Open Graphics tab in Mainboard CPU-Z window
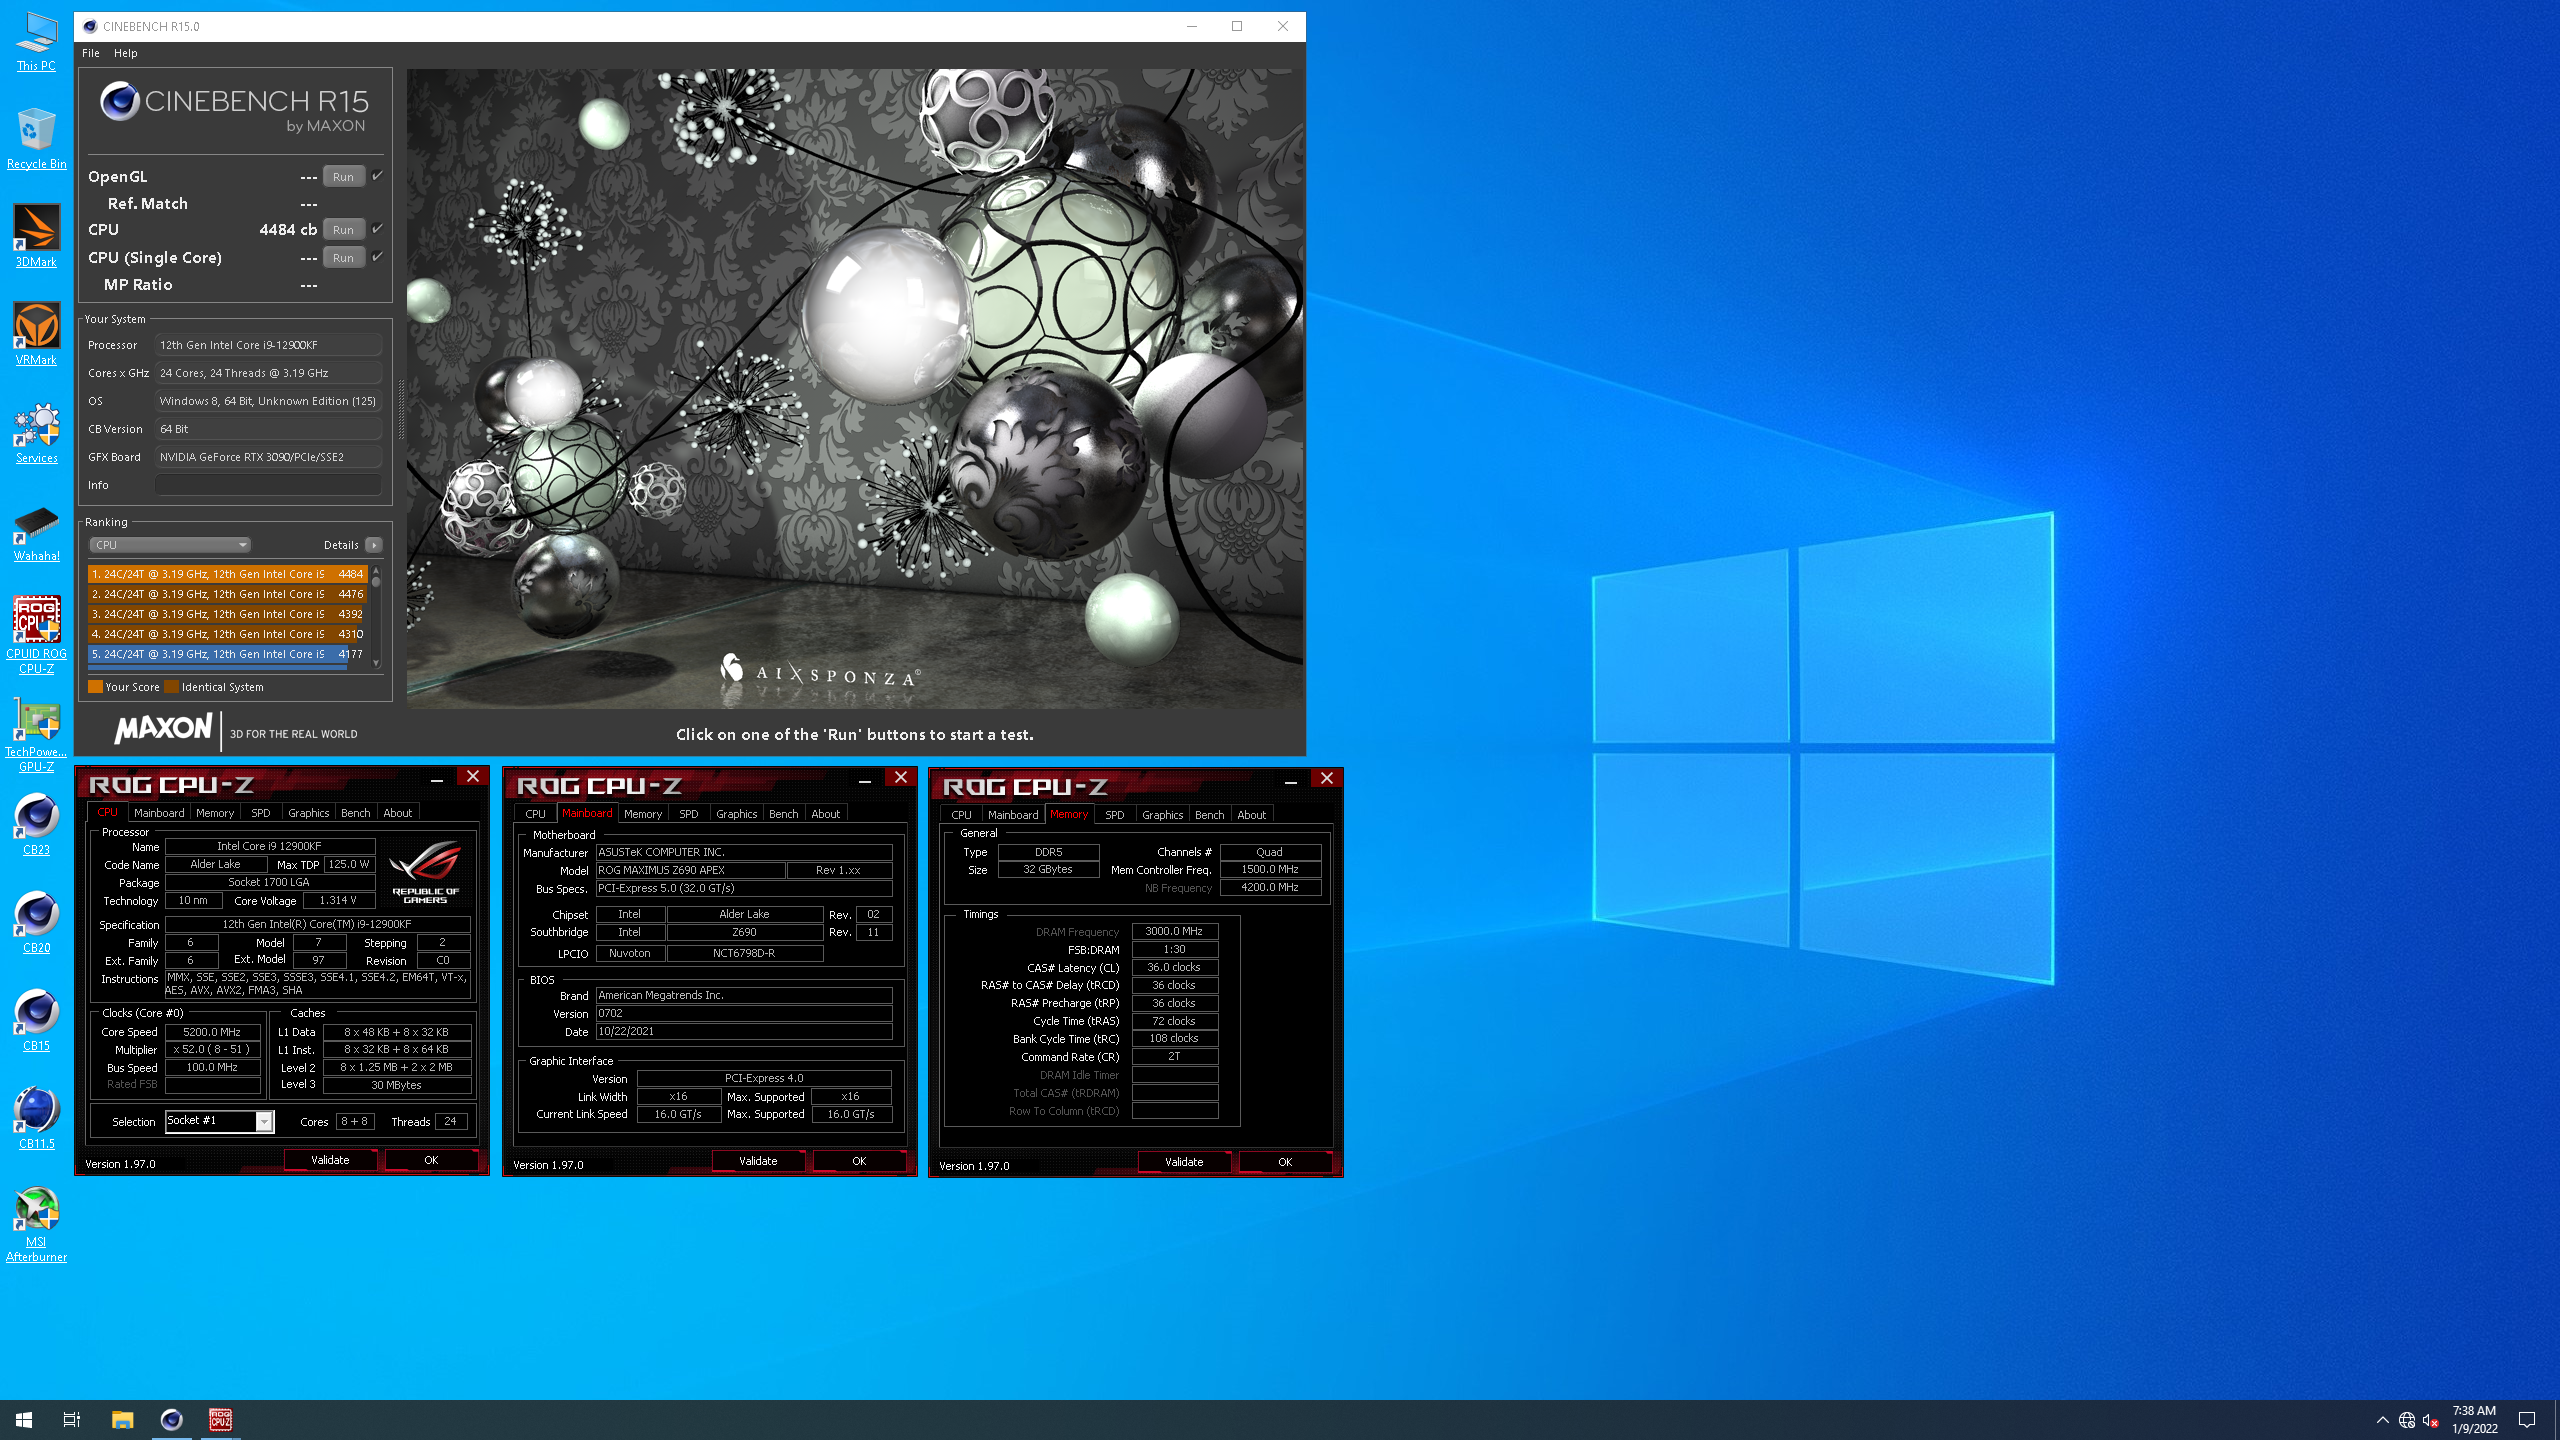 (736, 814)
